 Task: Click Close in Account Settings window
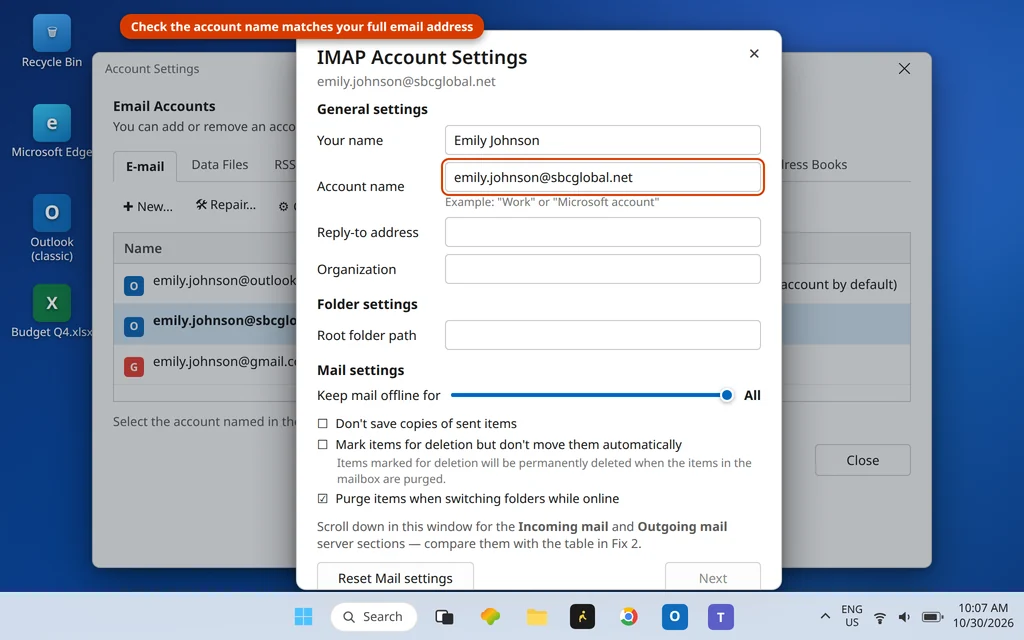[x=863, y=460]
